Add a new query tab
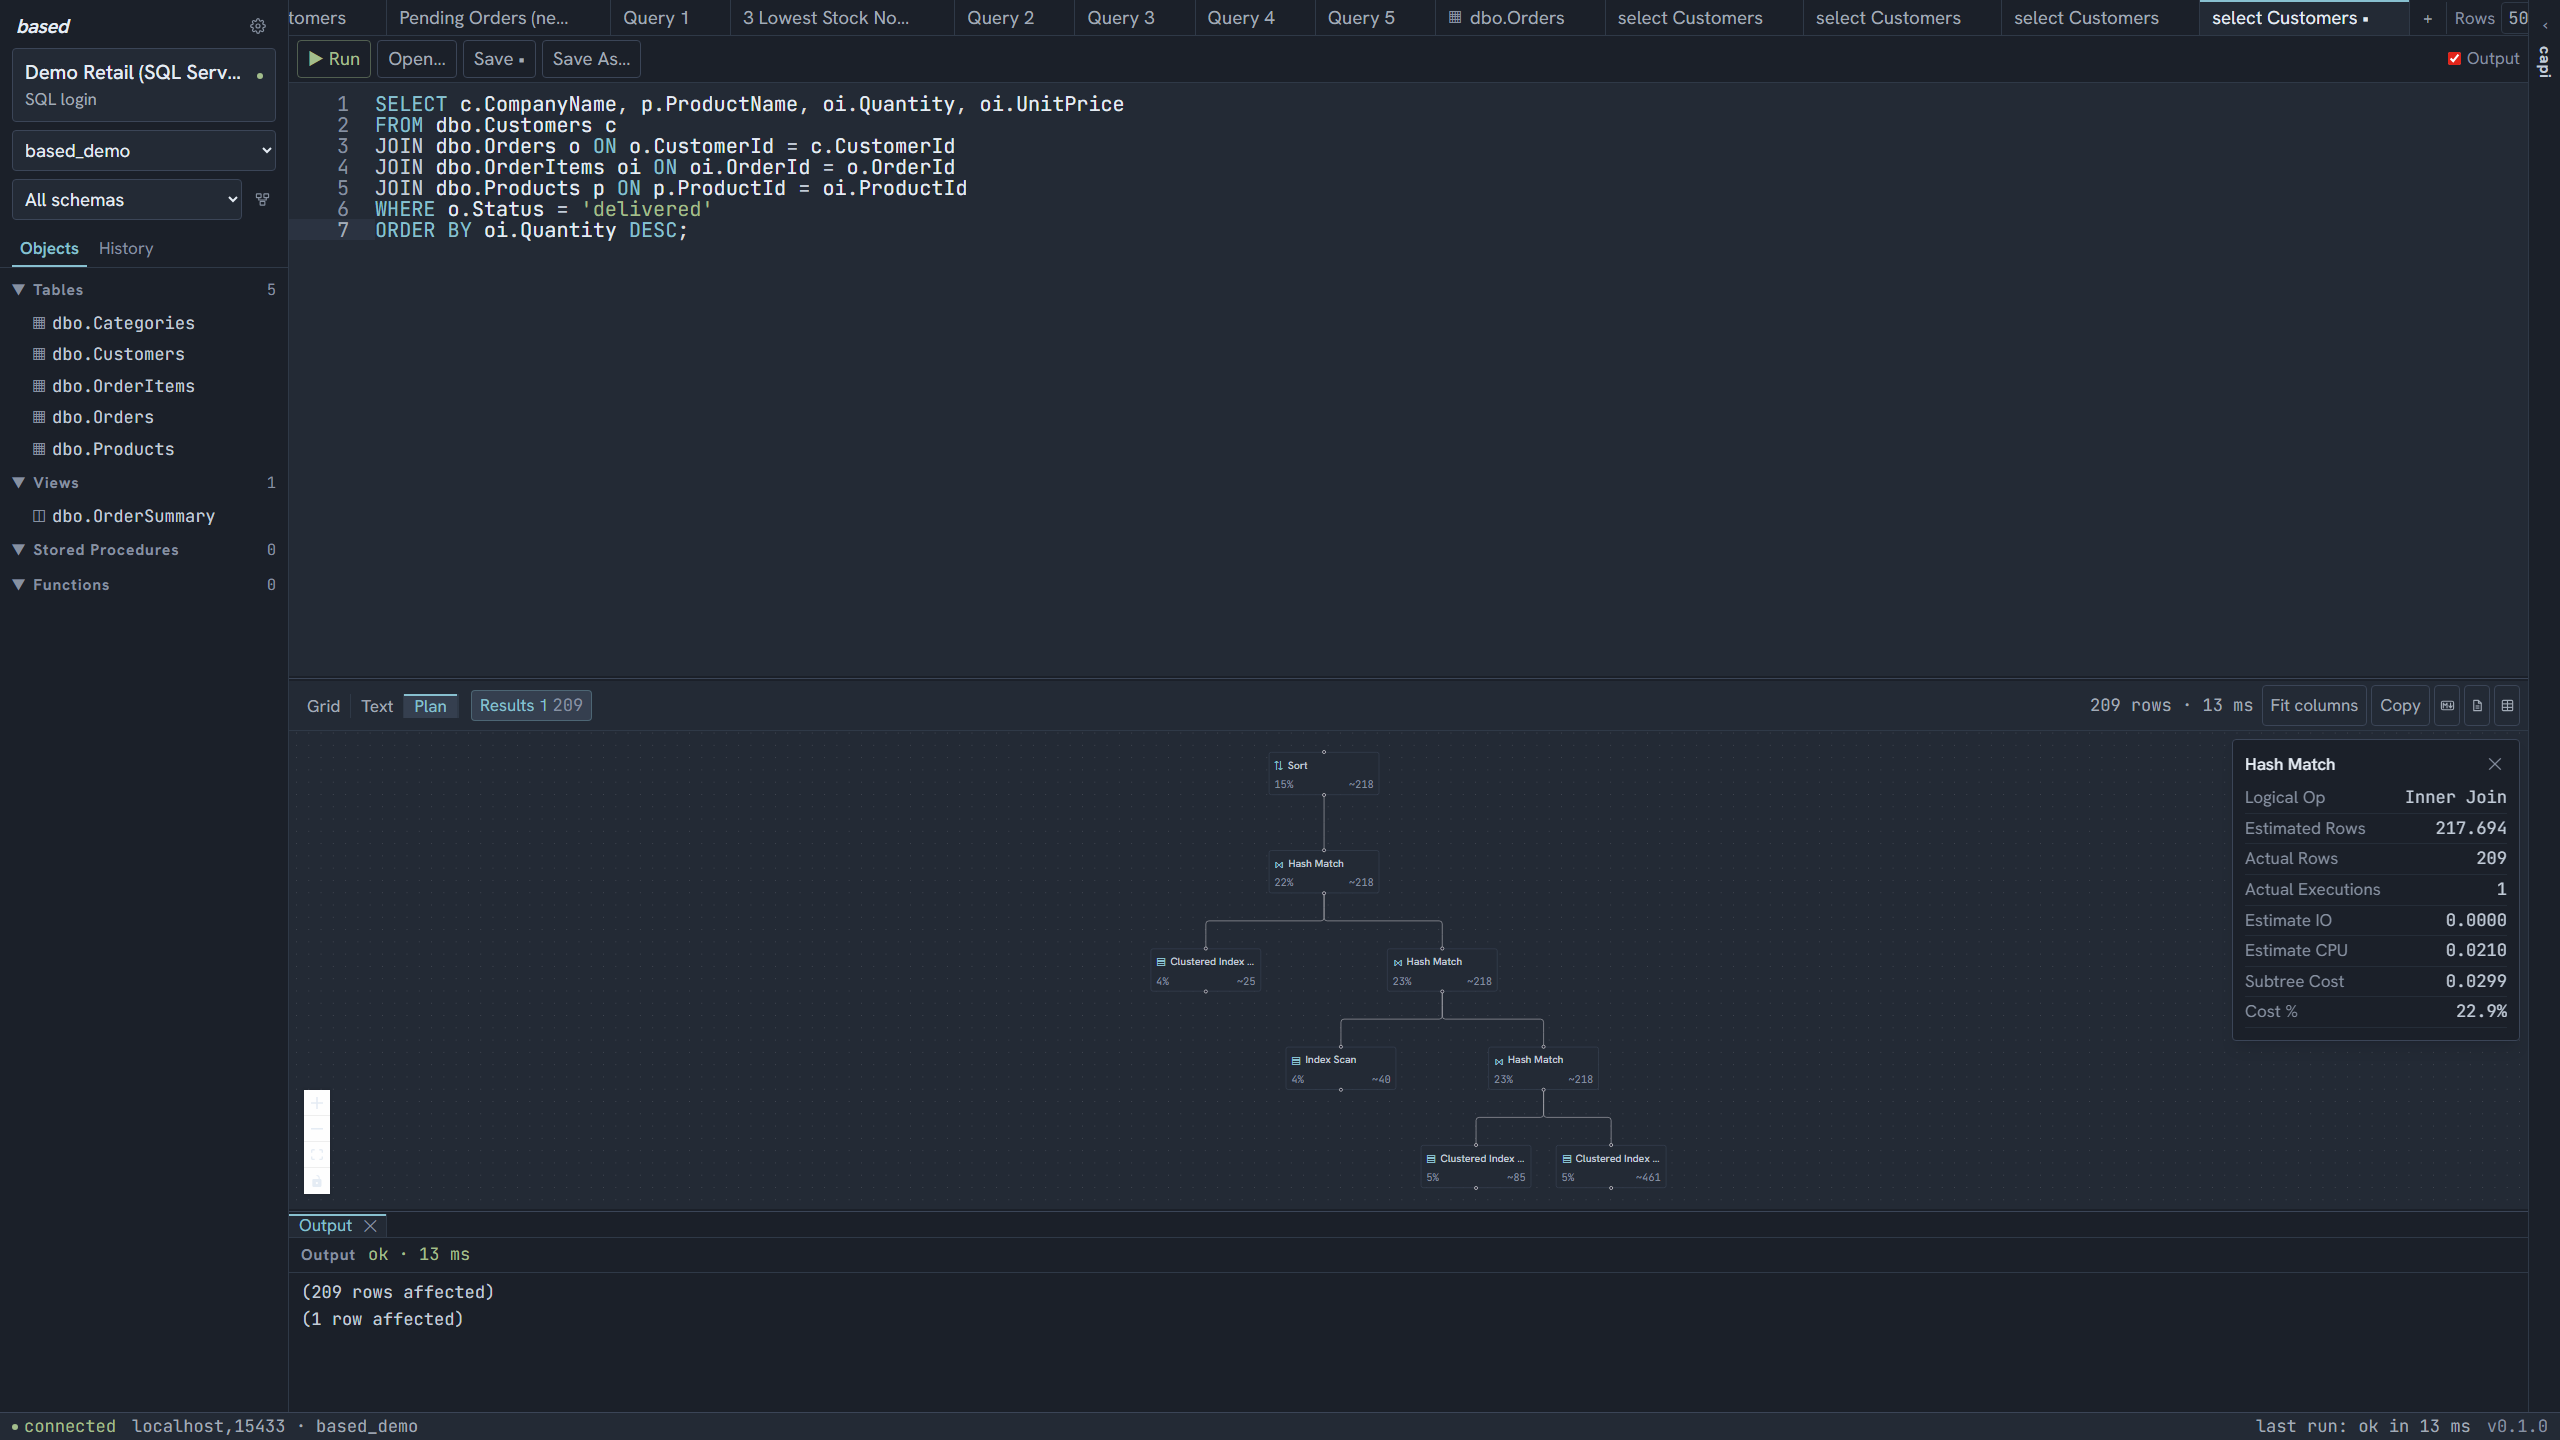 (x=2427, y=18)
